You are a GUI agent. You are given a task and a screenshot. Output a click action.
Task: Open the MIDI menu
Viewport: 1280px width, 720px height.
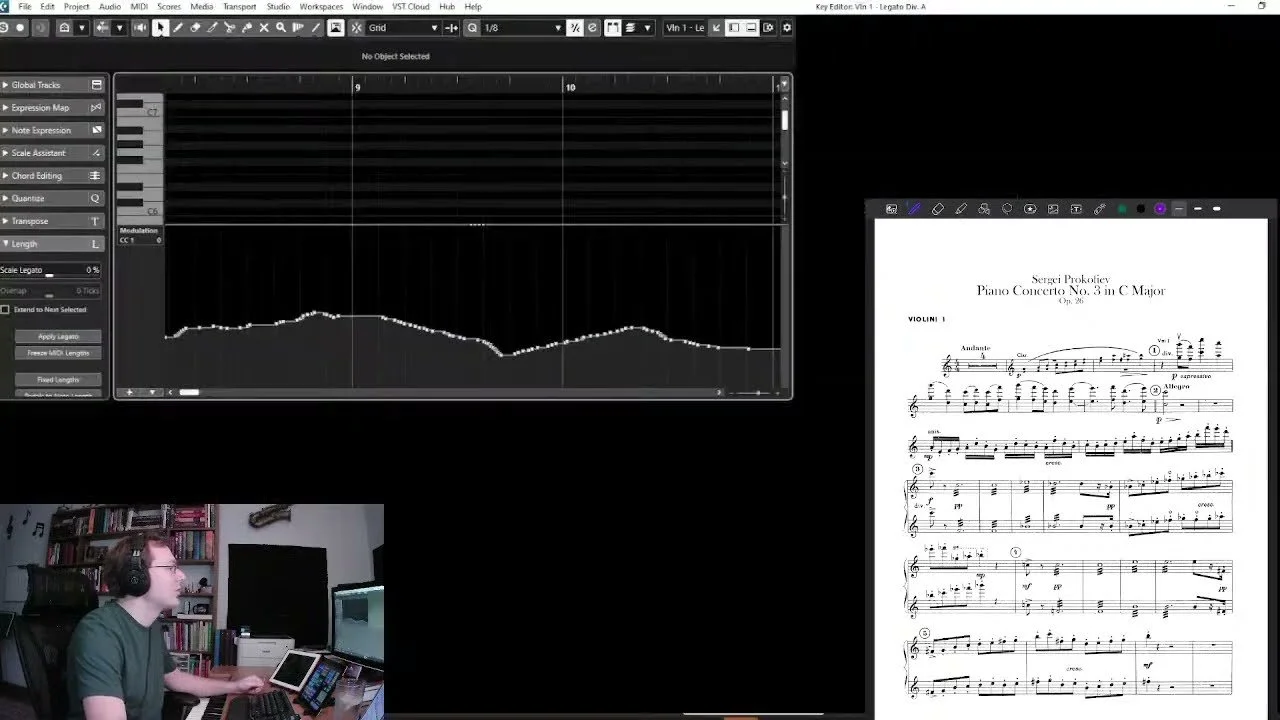[x=138, y=6]
